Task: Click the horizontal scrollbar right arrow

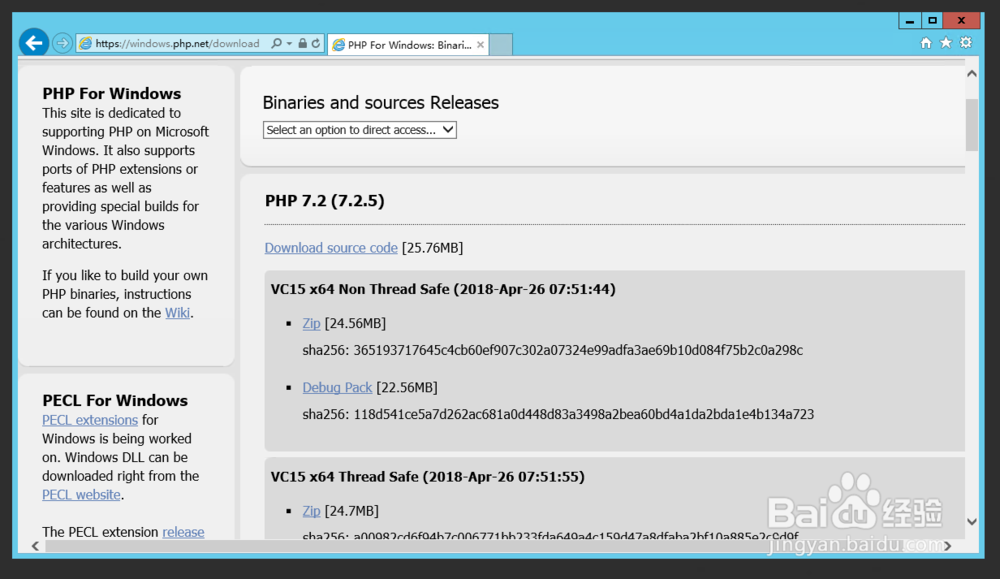Action: [x=948, y=546]
